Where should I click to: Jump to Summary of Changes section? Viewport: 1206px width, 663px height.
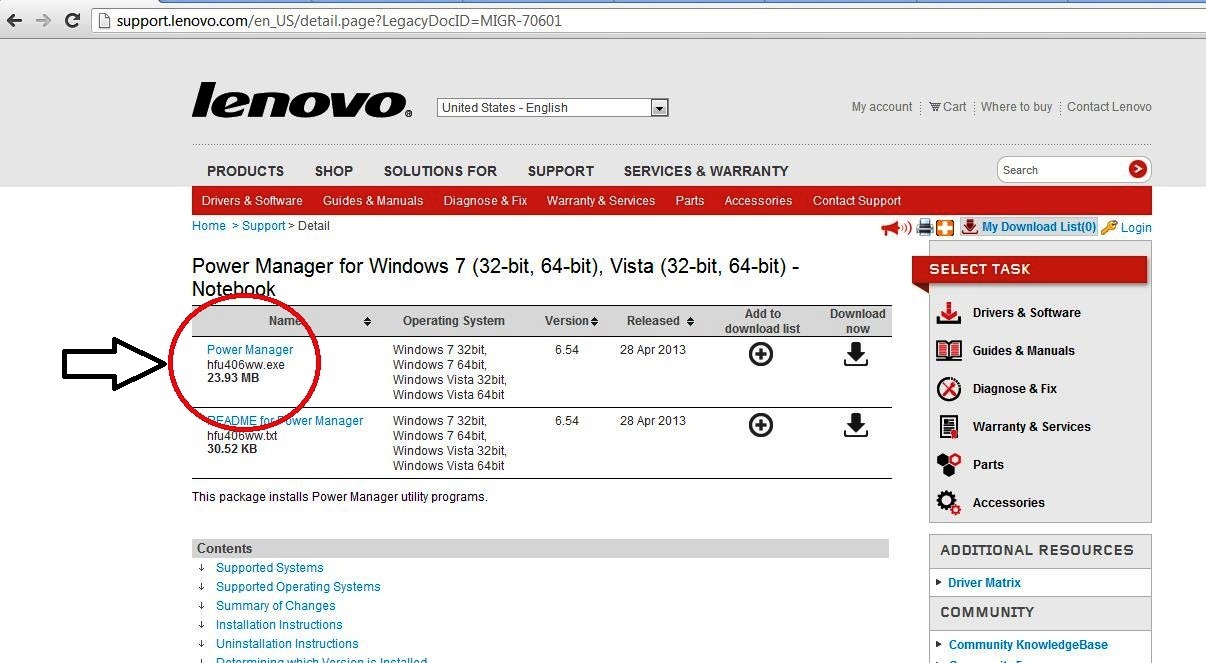276,606
